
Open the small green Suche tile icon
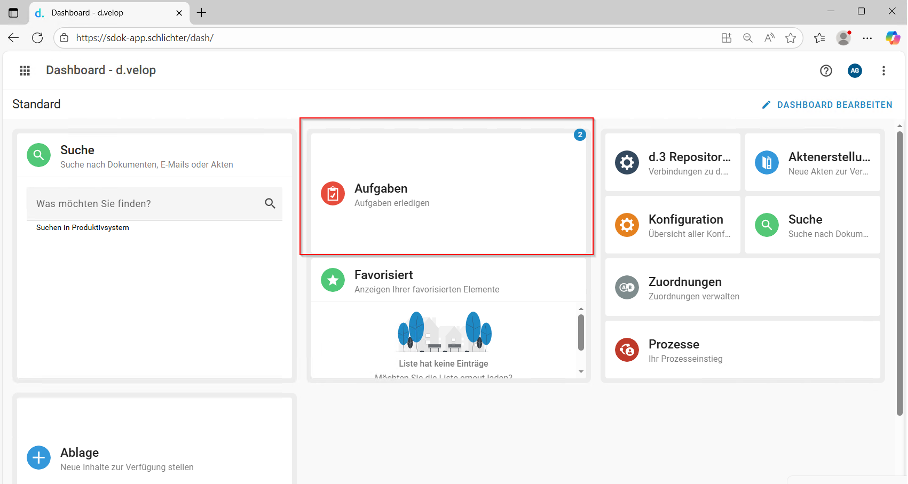pyautogui.click(x=767, y=225)
